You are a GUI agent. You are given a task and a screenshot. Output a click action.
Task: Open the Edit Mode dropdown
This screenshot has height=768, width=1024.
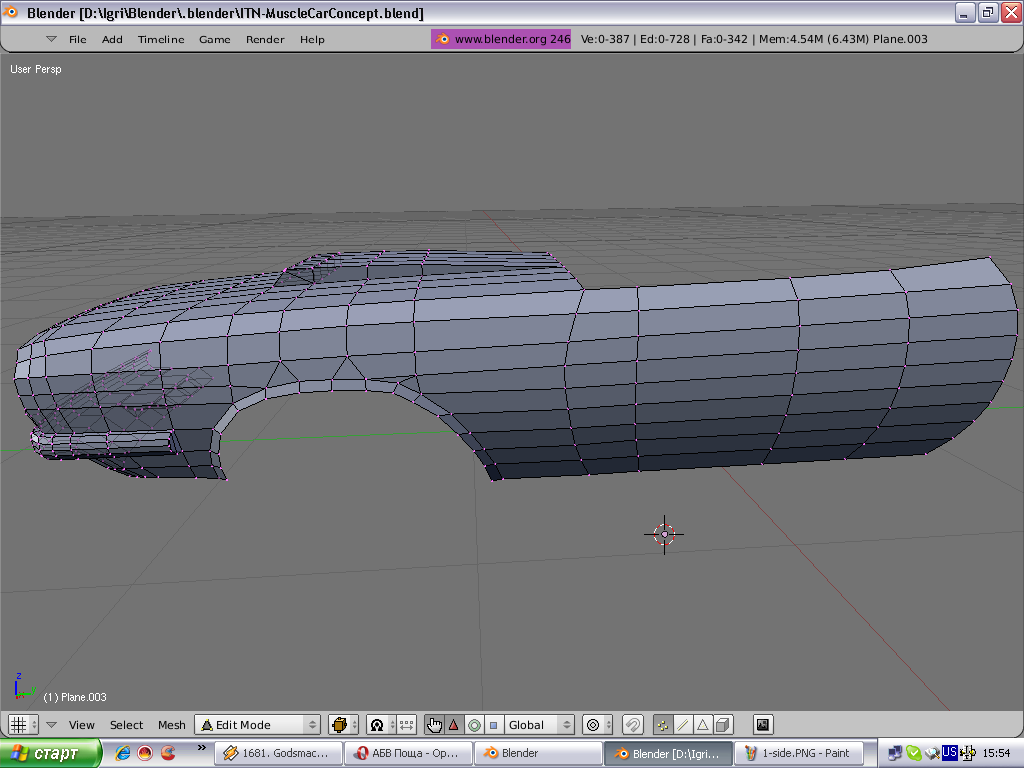[x=257, y=725]
